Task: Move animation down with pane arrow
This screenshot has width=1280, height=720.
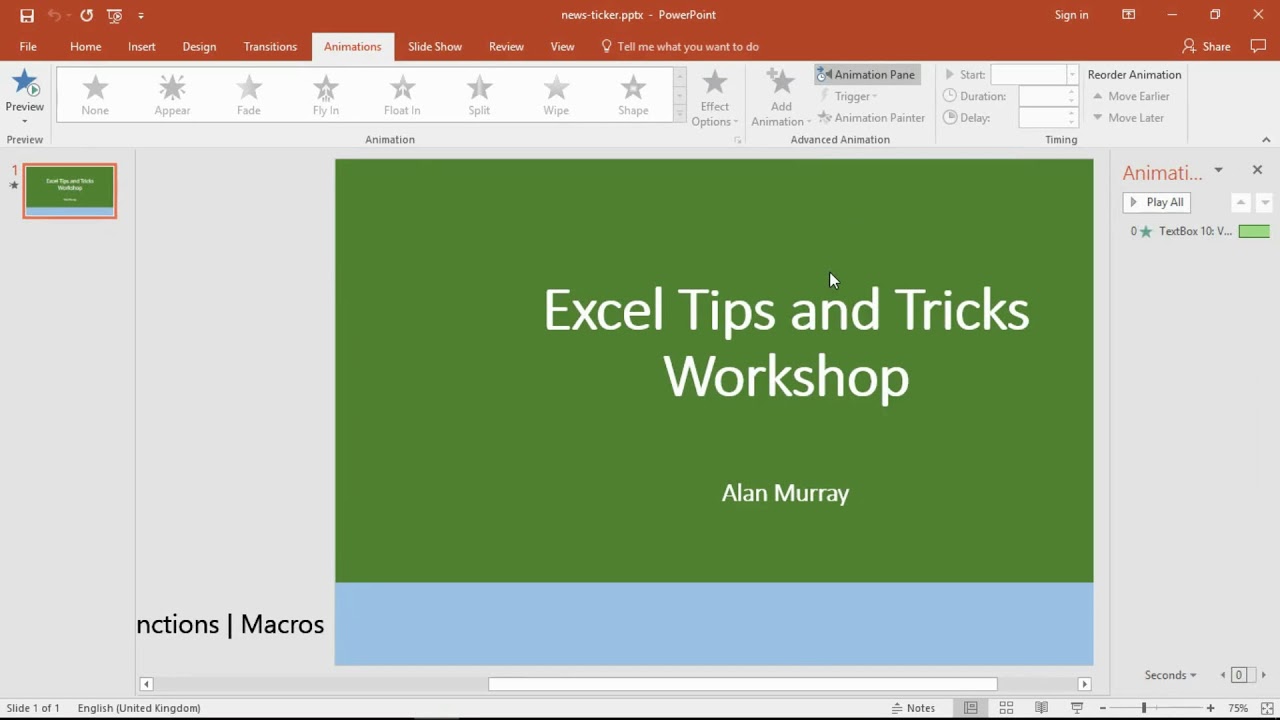Action: [x=1264, y=202]
